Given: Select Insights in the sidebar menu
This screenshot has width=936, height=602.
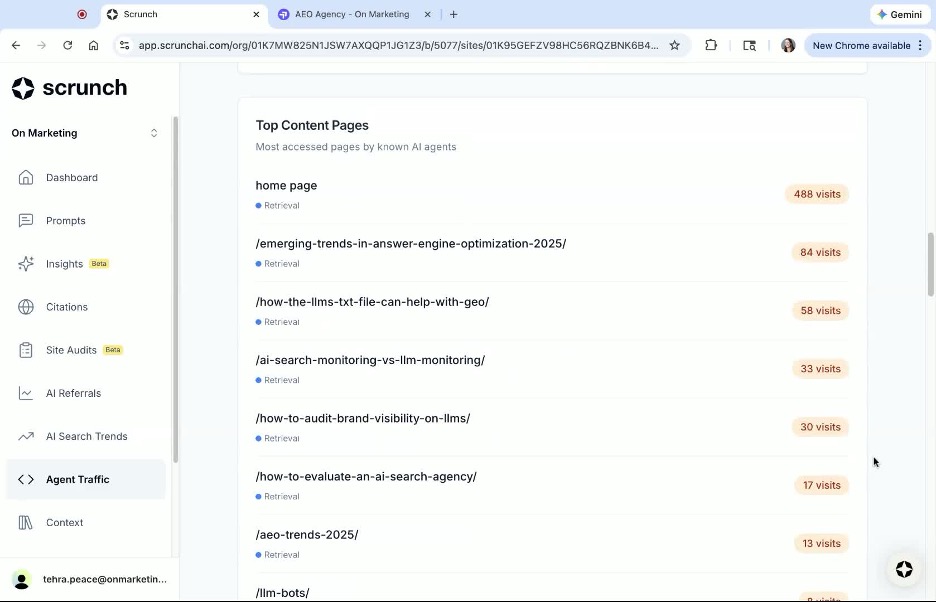Looking at the screenshot, I should [x=64, y=263].
